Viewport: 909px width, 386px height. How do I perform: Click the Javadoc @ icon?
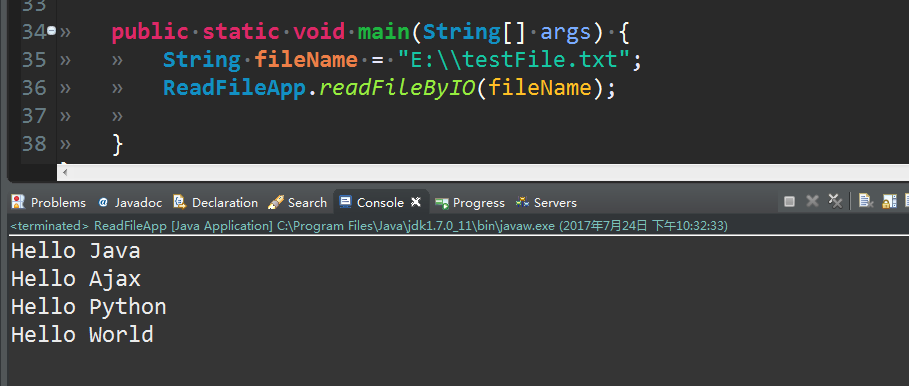103,202
